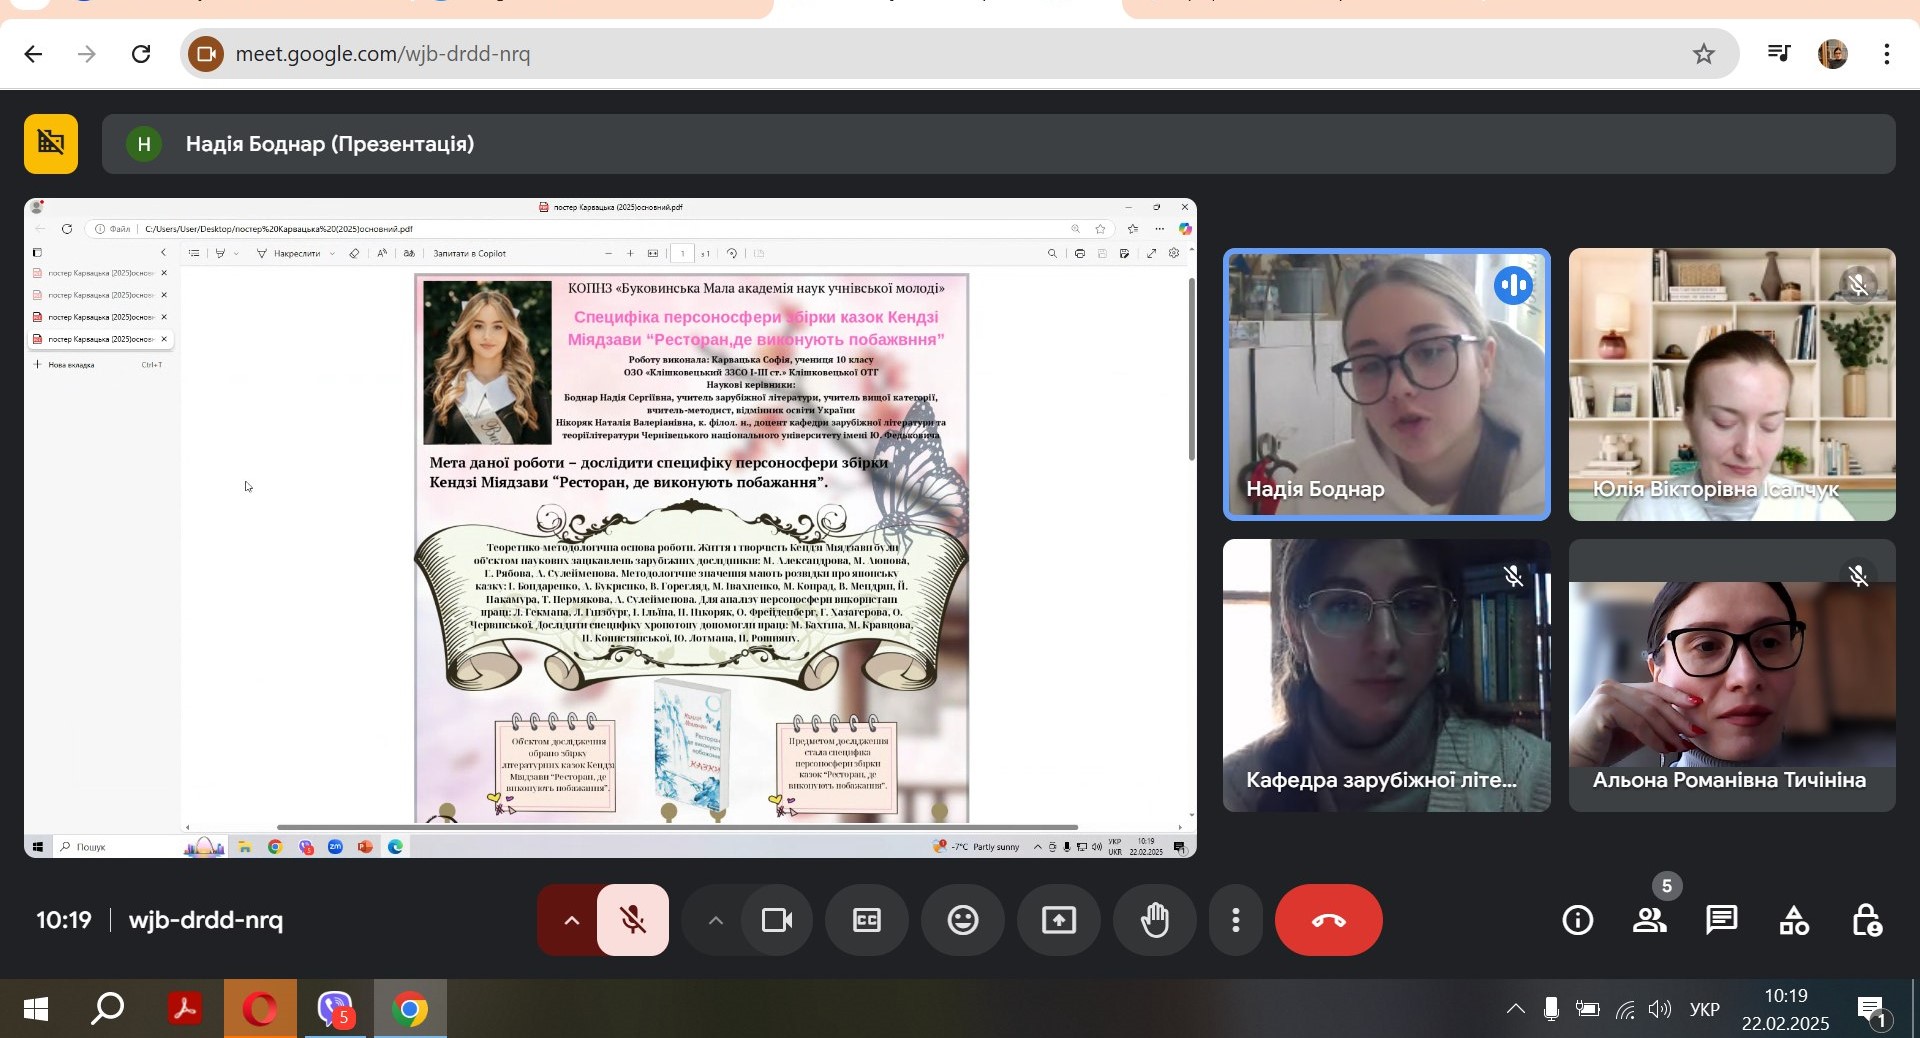
Task: Open the clock showing 10:19 22.02.2025
Action: 1786,1010
